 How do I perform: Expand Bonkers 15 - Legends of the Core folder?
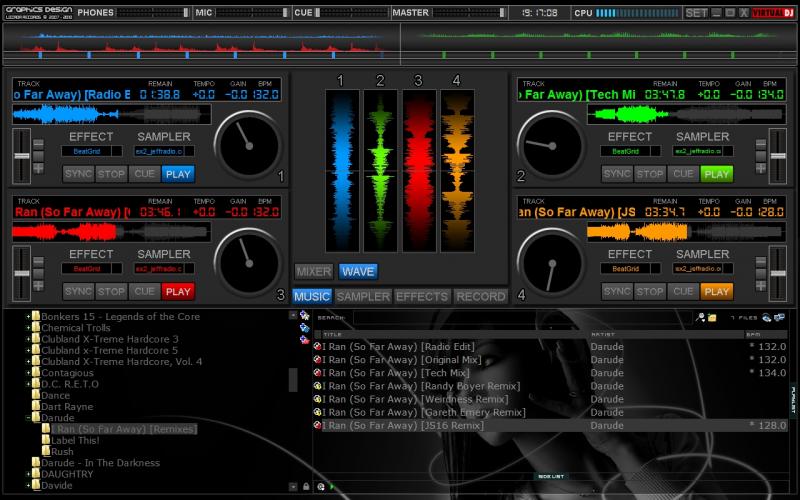click(29, 316)
